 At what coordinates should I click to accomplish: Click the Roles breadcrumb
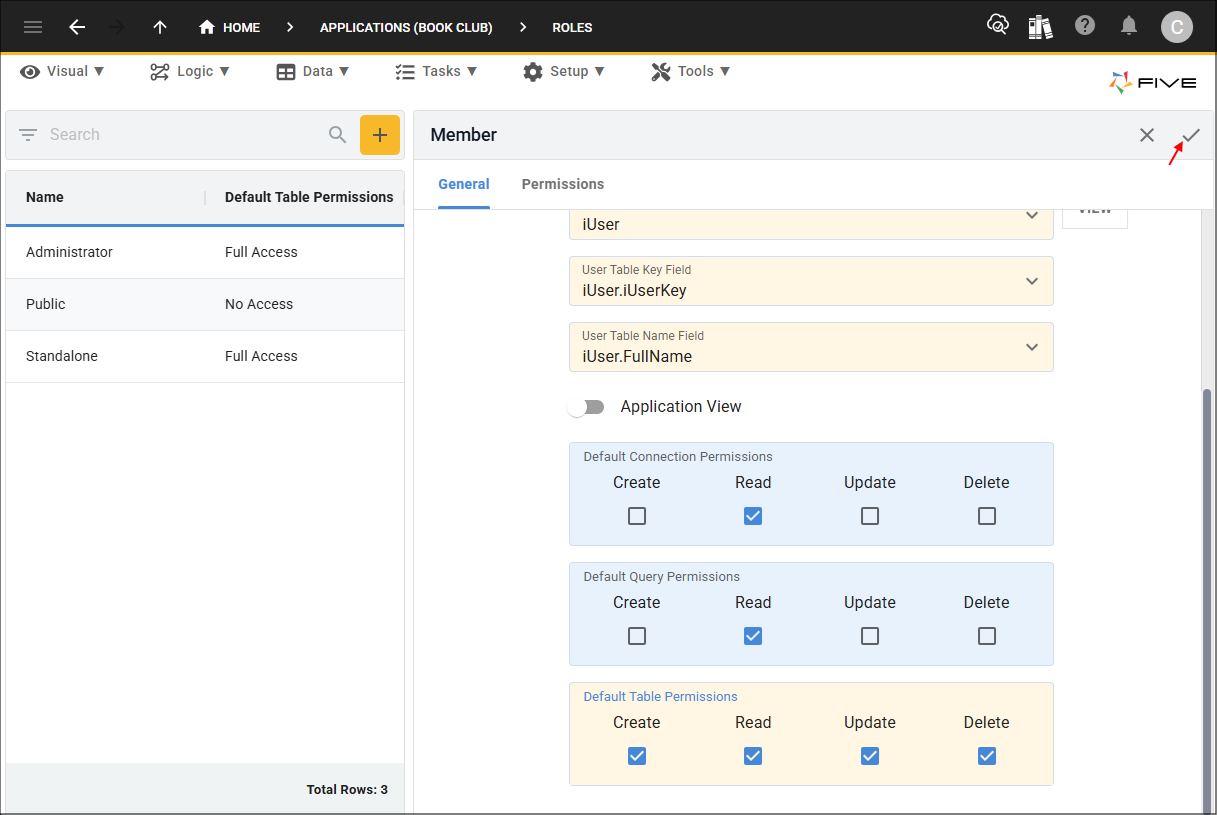tap(572, 28)
